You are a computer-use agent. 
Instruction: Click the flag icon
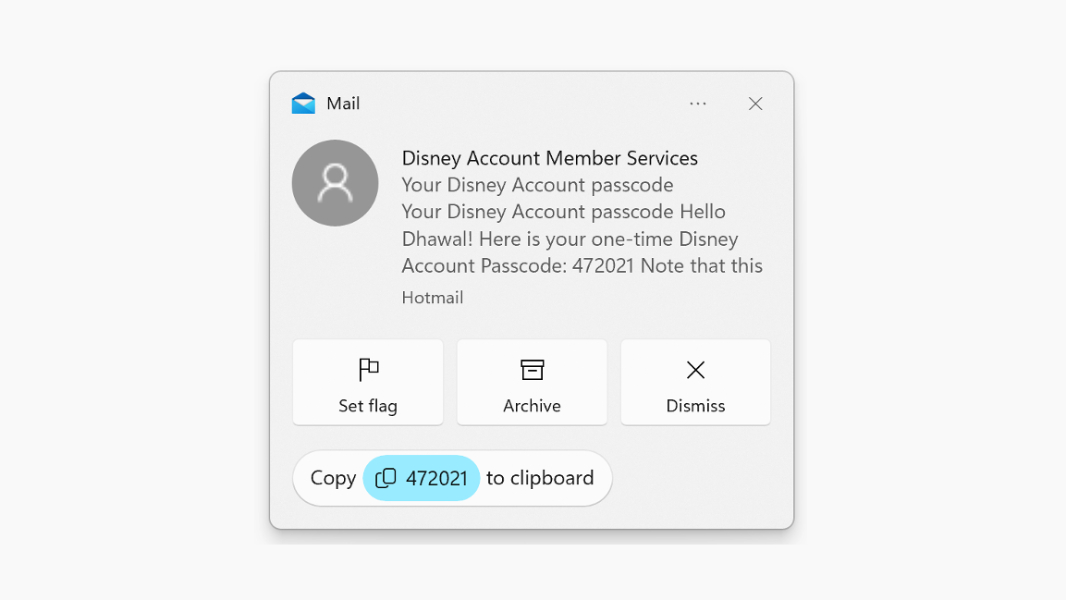pos(368,370)
